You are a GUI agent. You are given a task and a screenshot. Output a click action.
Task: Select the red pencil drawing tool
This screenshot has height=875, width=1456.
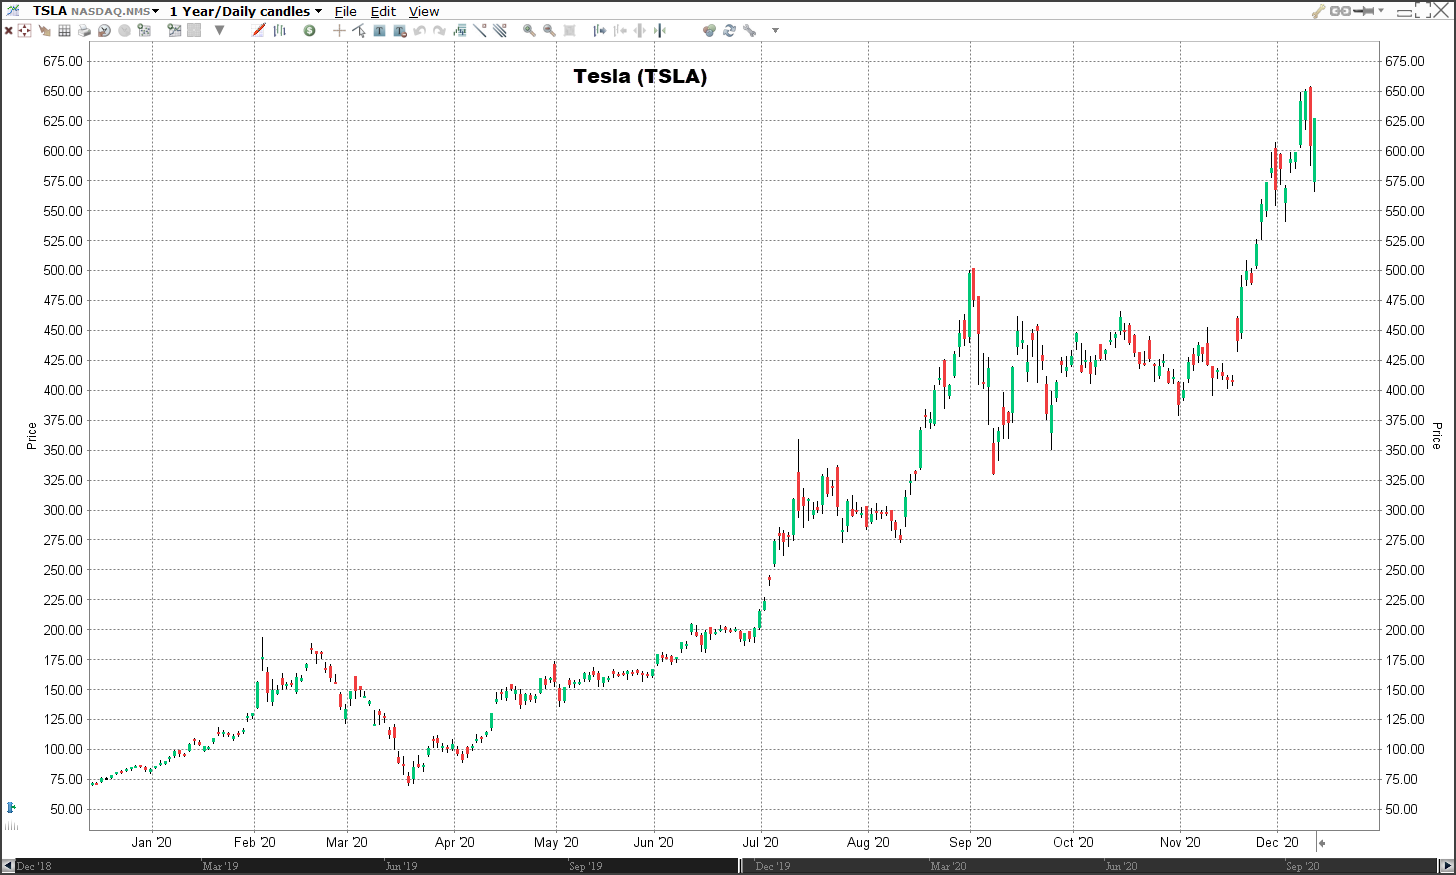tap(259, 31)
